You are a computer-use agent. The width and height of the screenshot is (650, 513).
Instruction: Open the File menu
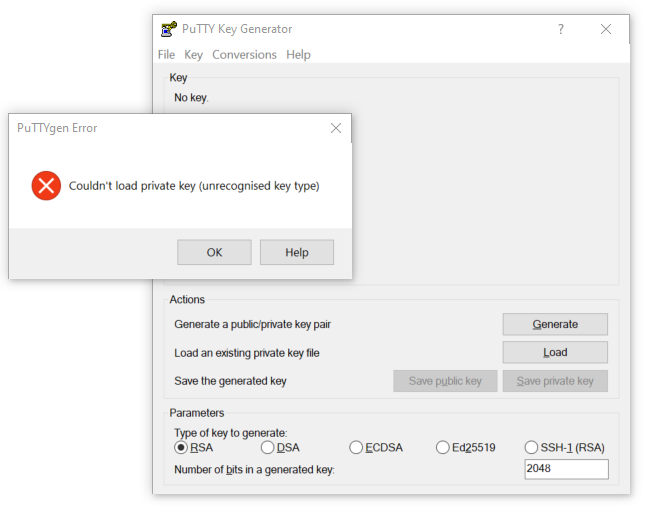click(x=166, y=55)
